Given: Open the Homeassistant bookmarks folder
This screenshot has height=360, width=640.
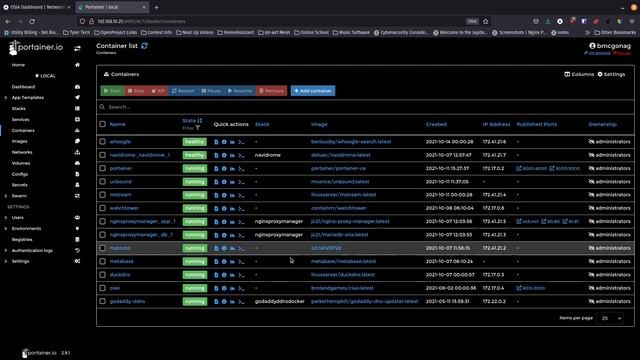Looking at the screenshot, I should tap(236, 32).
